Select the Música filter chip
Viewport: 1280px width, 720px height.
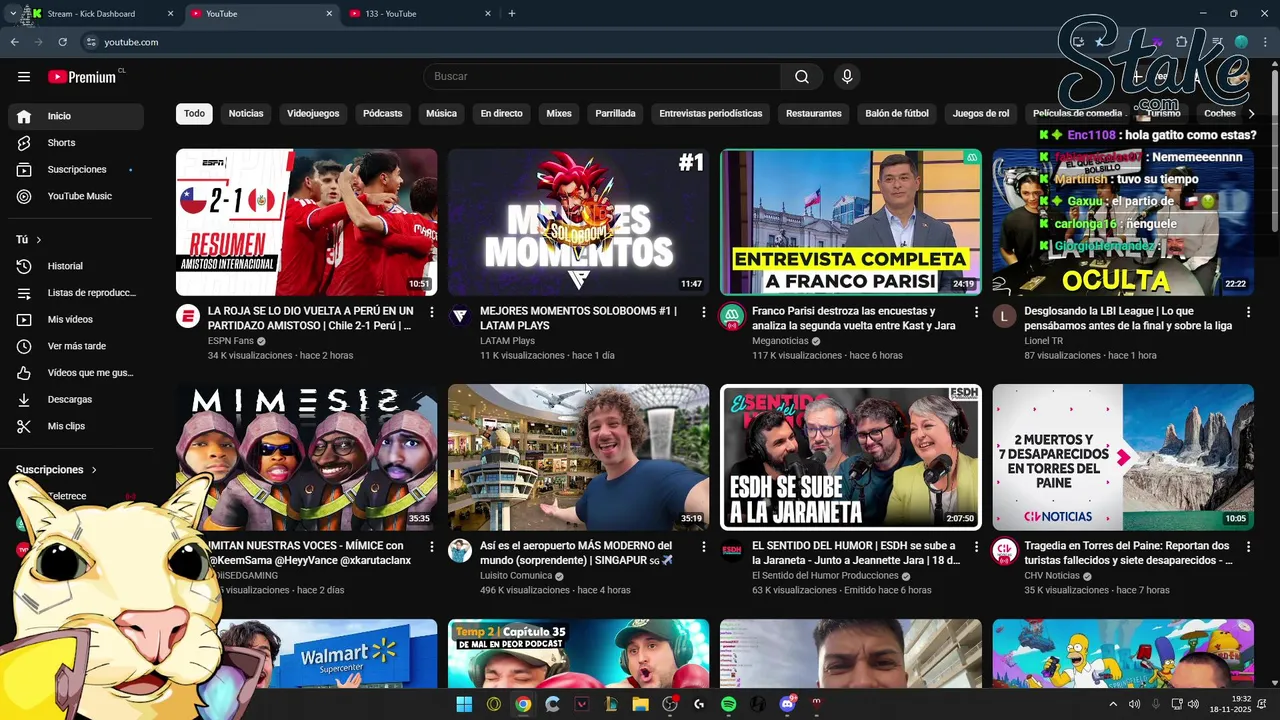click(x=441, y=114)
